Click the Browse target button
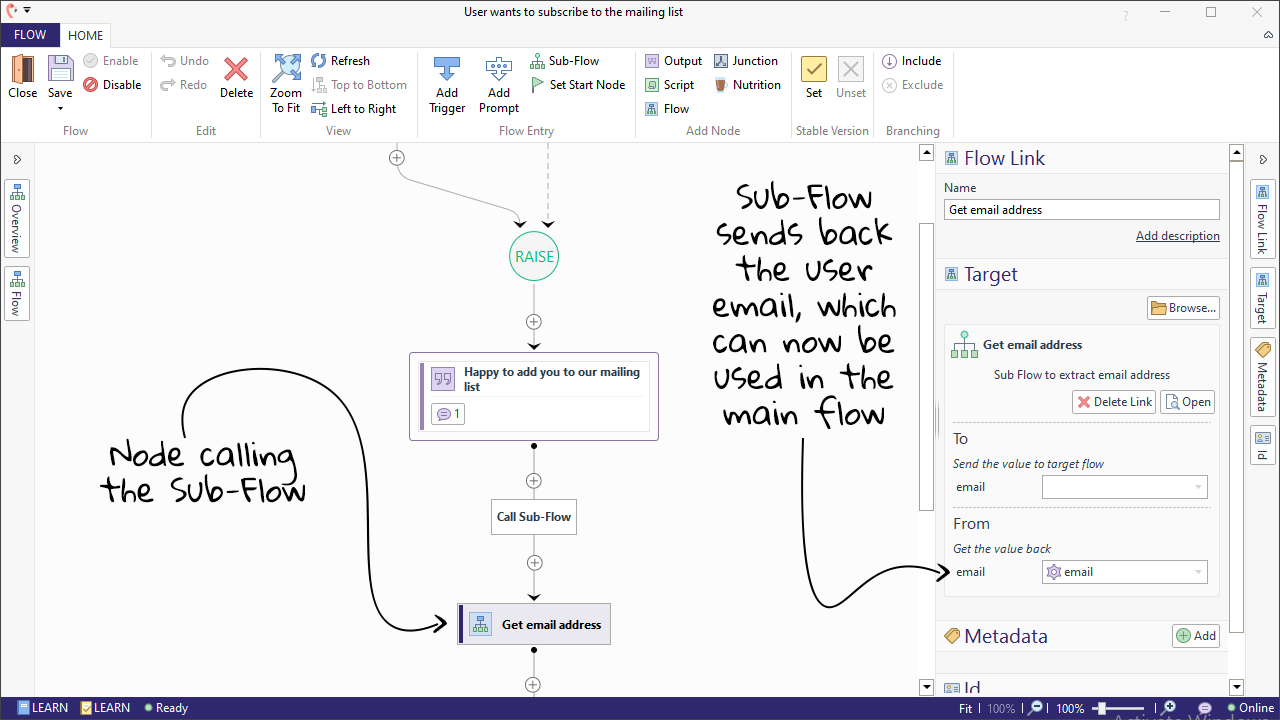This screenshot has width=1280, height=720. [x=1183, y=308]
